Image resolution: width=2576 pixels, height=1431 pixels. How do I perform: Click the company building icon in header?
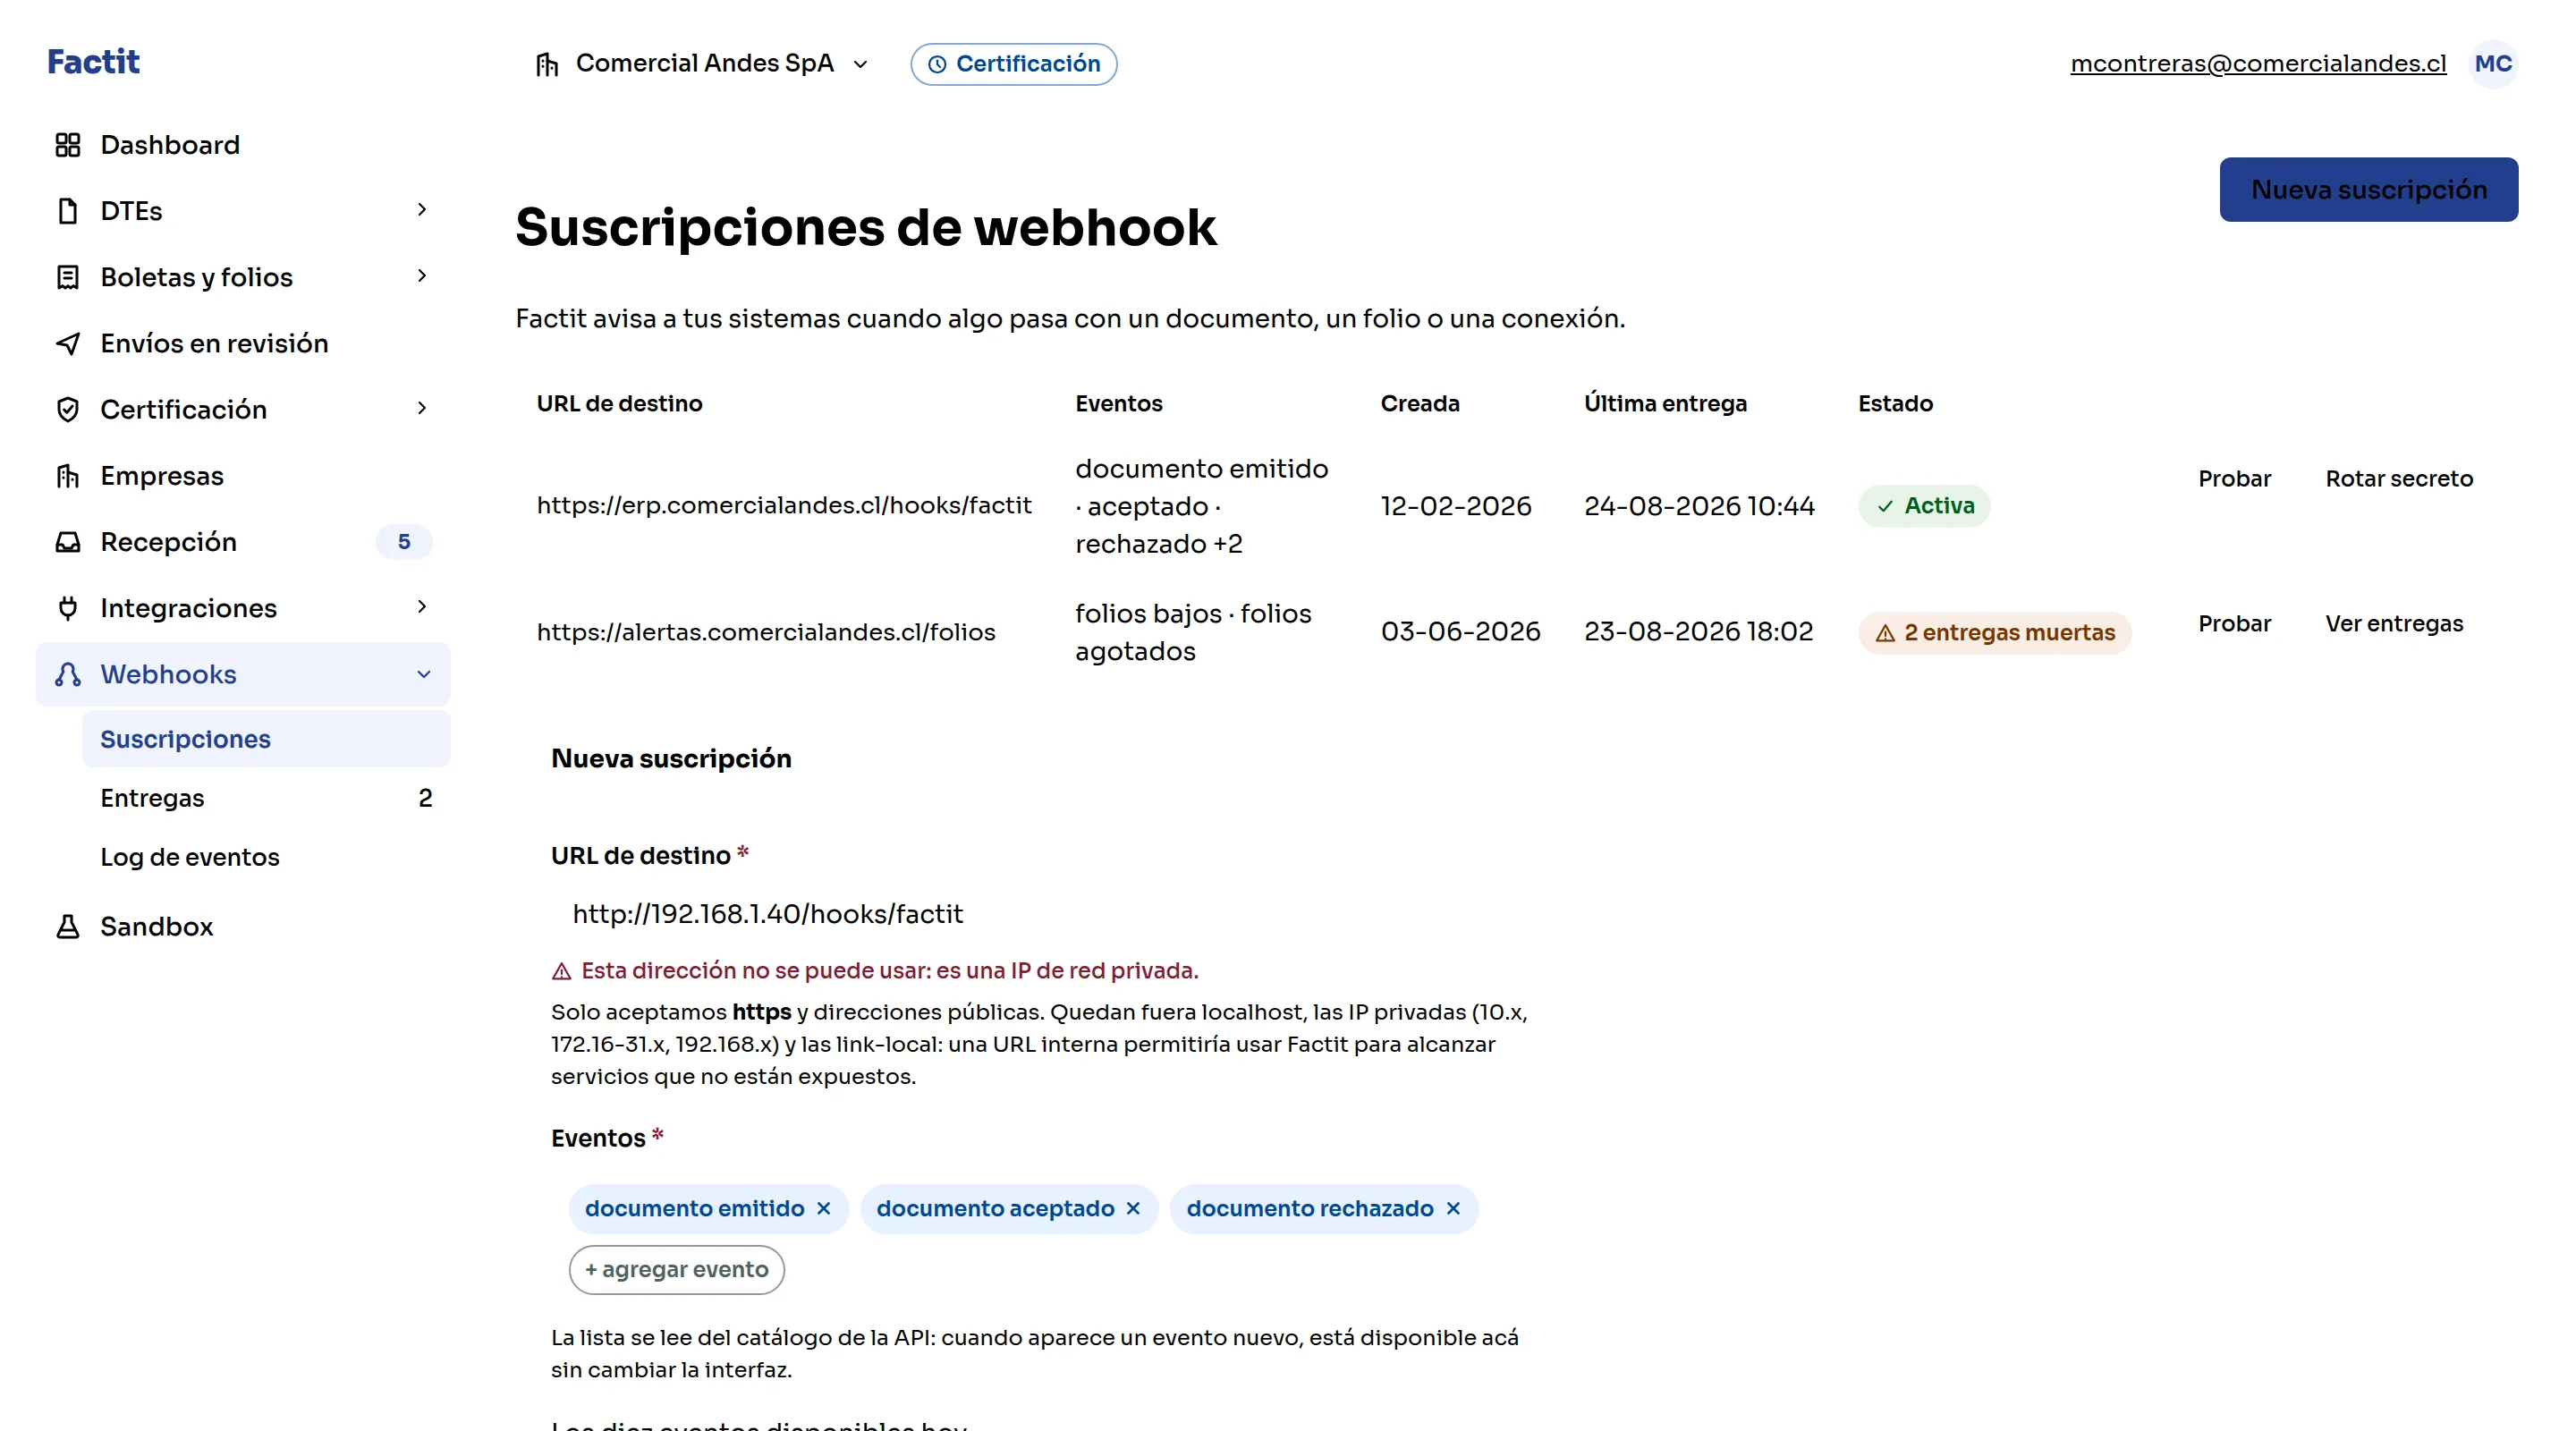click(x=547, y=64)
